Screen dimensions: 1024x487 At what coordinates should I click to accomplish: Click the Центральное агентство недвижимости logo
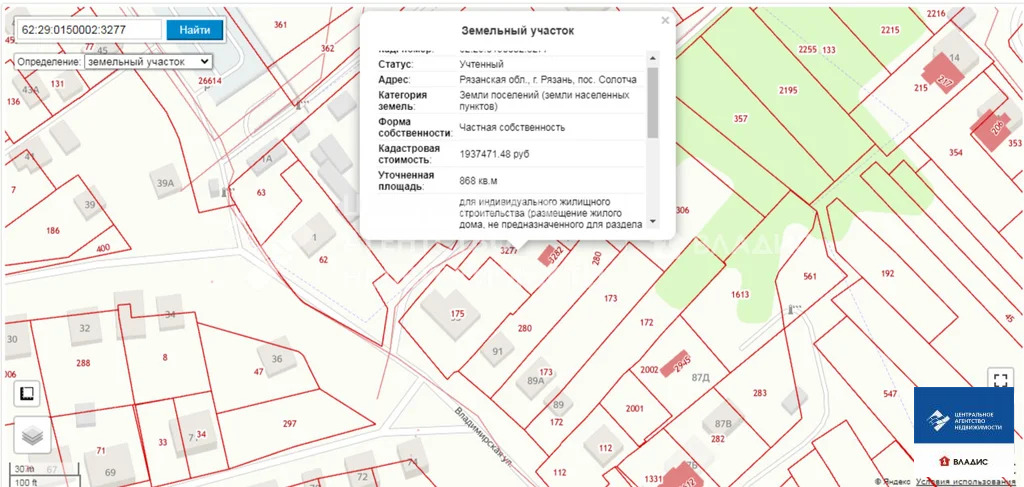coord(963,415)
